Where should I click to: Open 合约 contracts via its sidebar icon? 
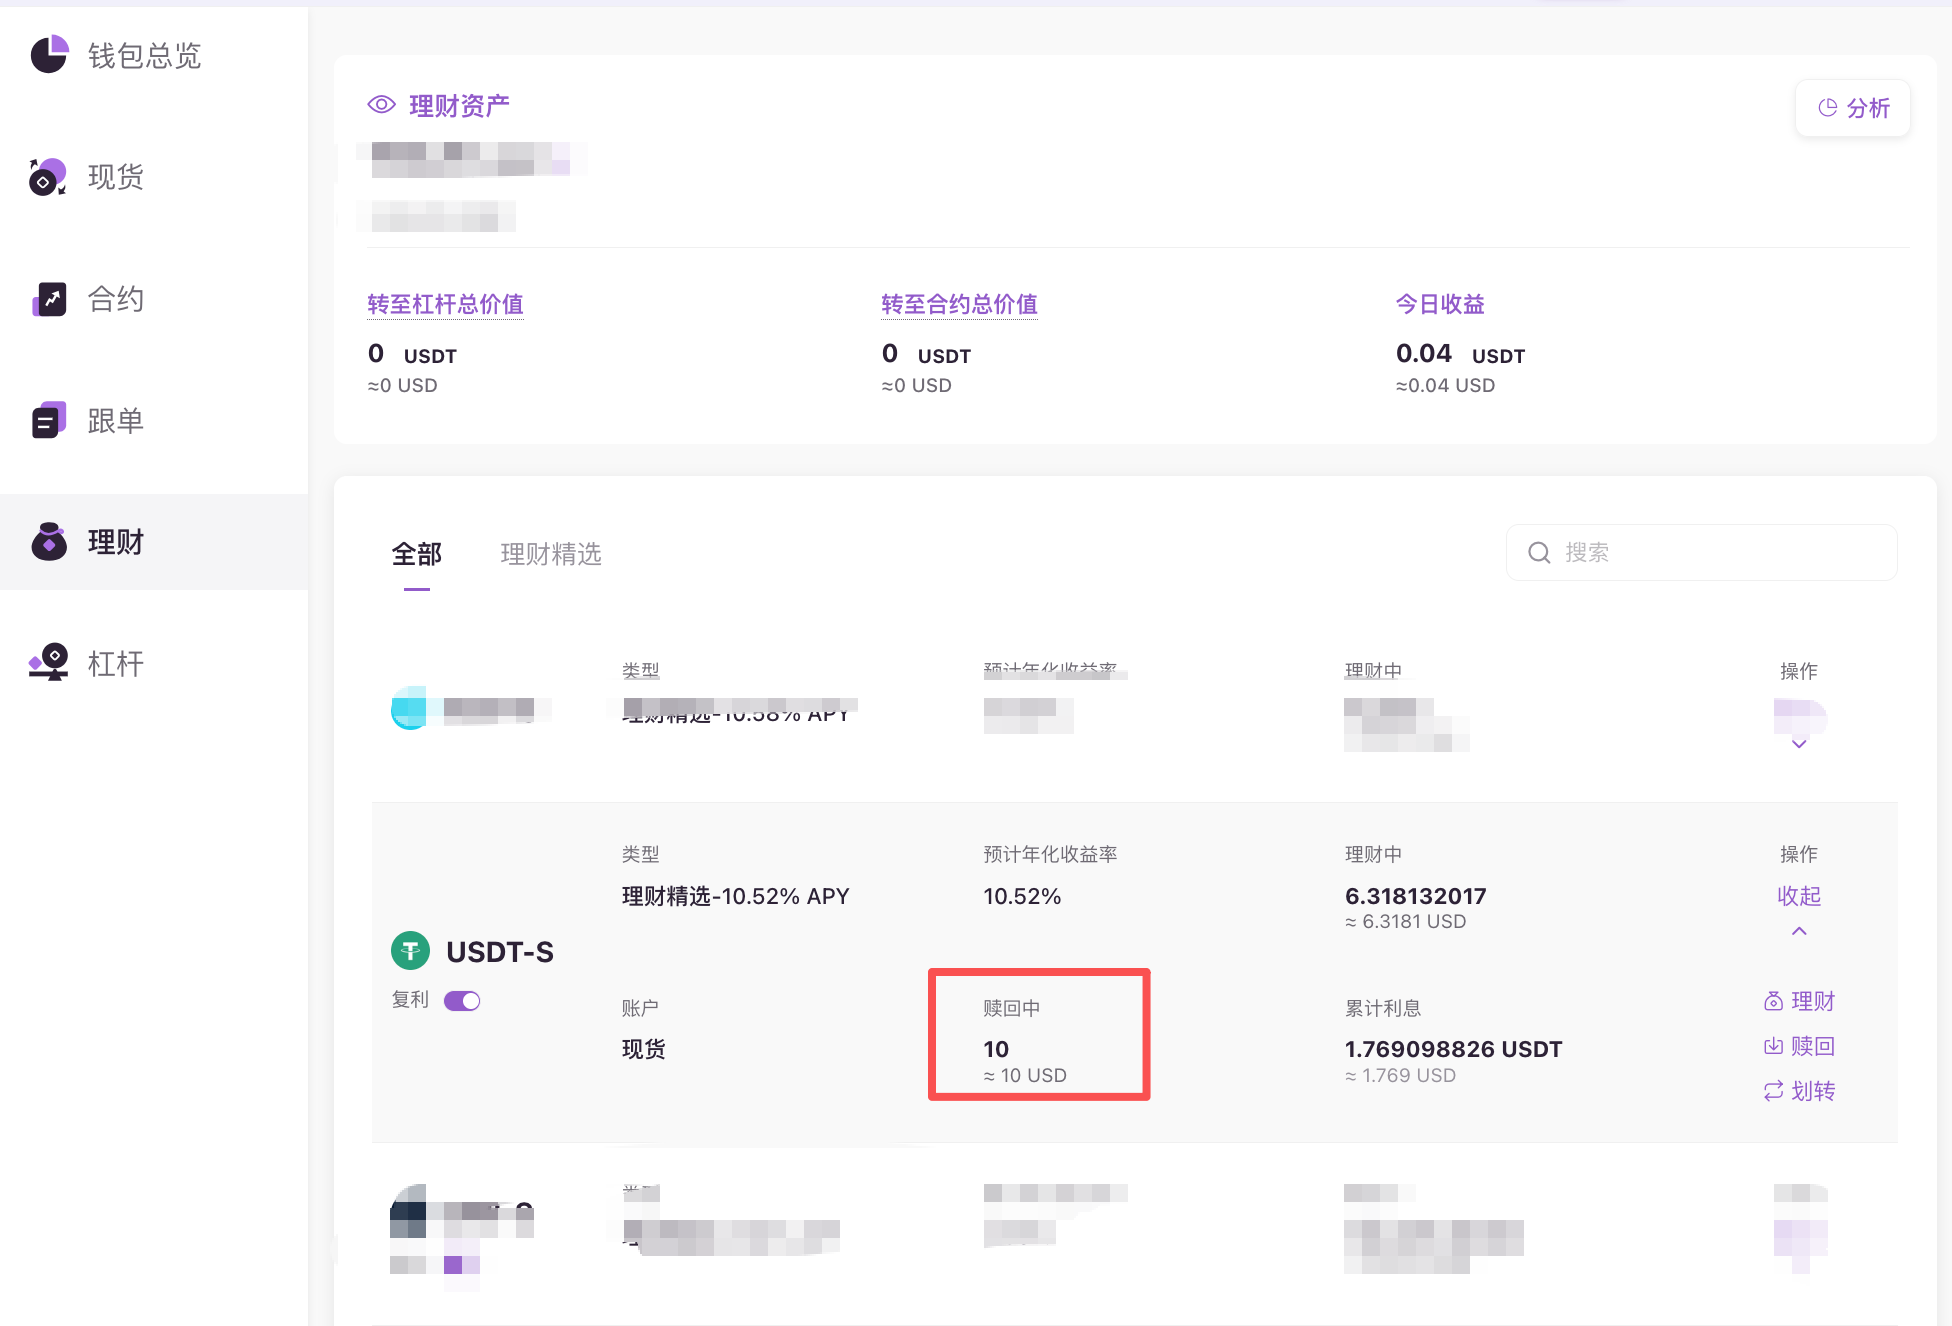point(49,299)
